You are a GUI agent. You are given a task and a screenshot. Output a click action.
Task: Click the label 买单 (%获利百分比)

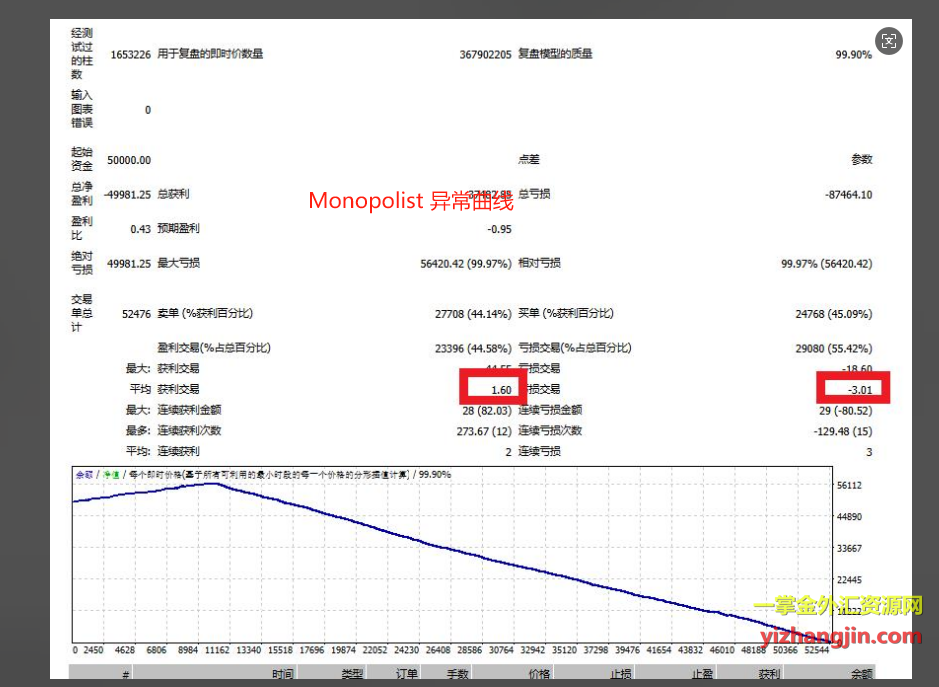(x=566, y=313)
